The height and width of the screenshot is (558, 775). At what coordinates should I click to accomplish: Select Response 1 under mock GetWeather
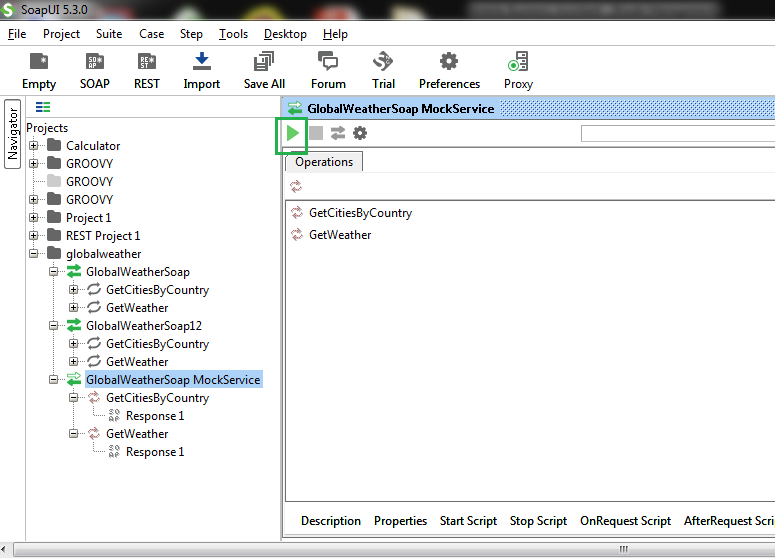click(x=155, y=452)
